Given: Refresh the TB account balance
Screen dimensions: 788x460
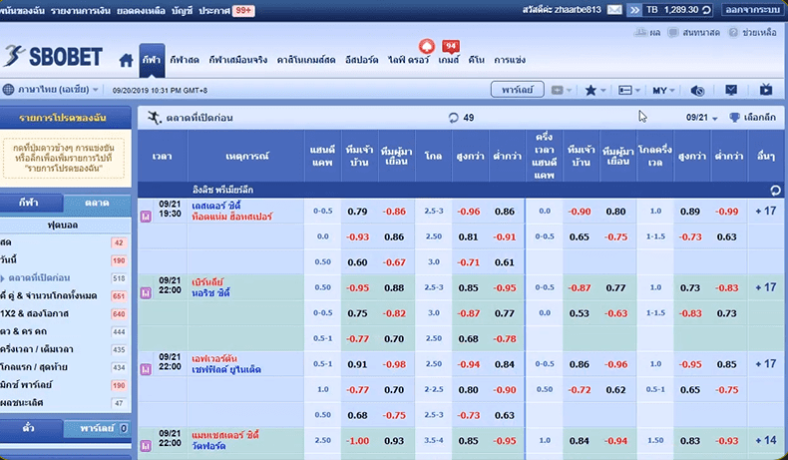Looking at the screenshot, I should [706, 10].
